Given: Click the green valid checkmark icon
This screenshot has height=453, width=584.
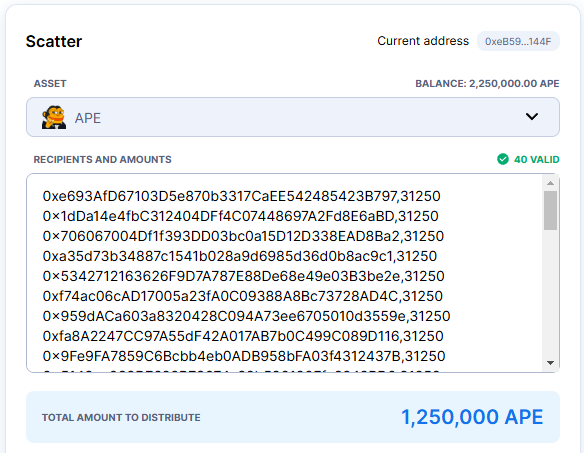Looking at the screenshot, I should (x=502, y=159).
